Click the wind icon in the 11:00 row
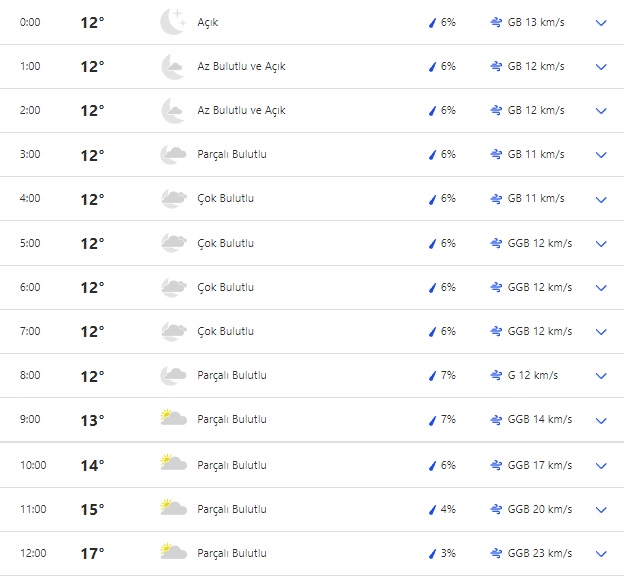The height and width of the screenshot is (576, 624). 496,509
